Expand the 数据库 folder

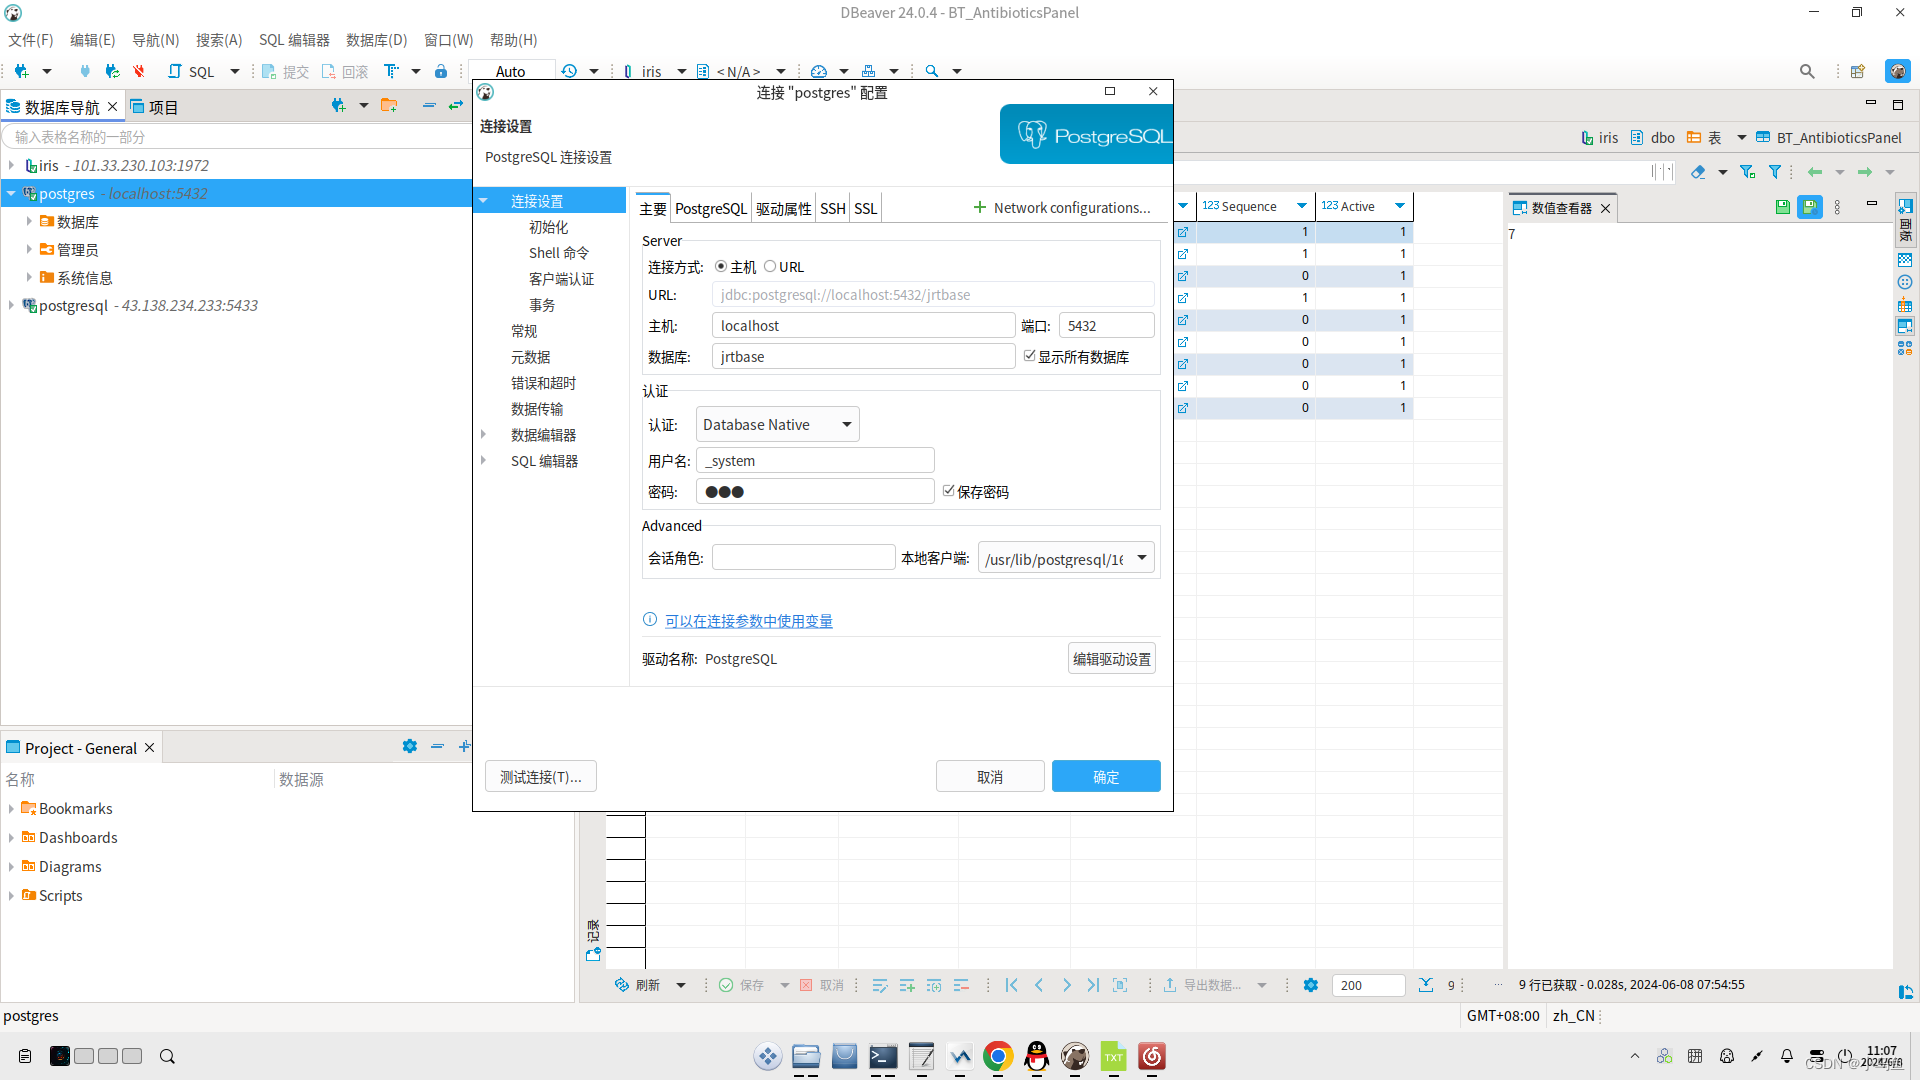[x=29, y=221]
